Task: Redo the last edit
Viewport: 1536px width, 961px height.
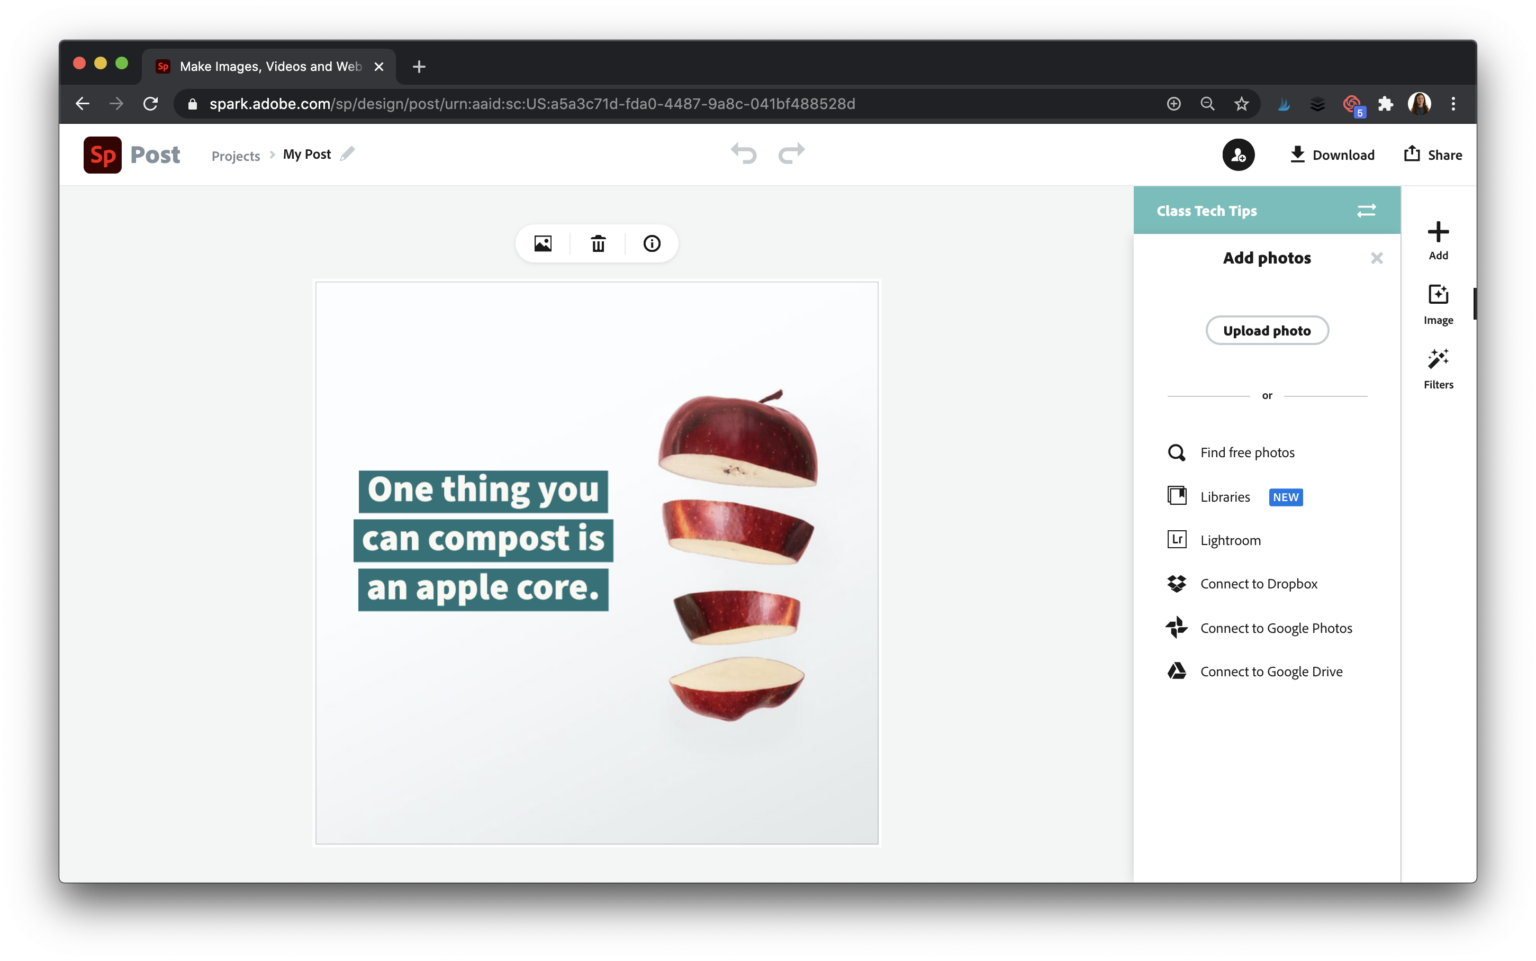Action: coord(791,154)
